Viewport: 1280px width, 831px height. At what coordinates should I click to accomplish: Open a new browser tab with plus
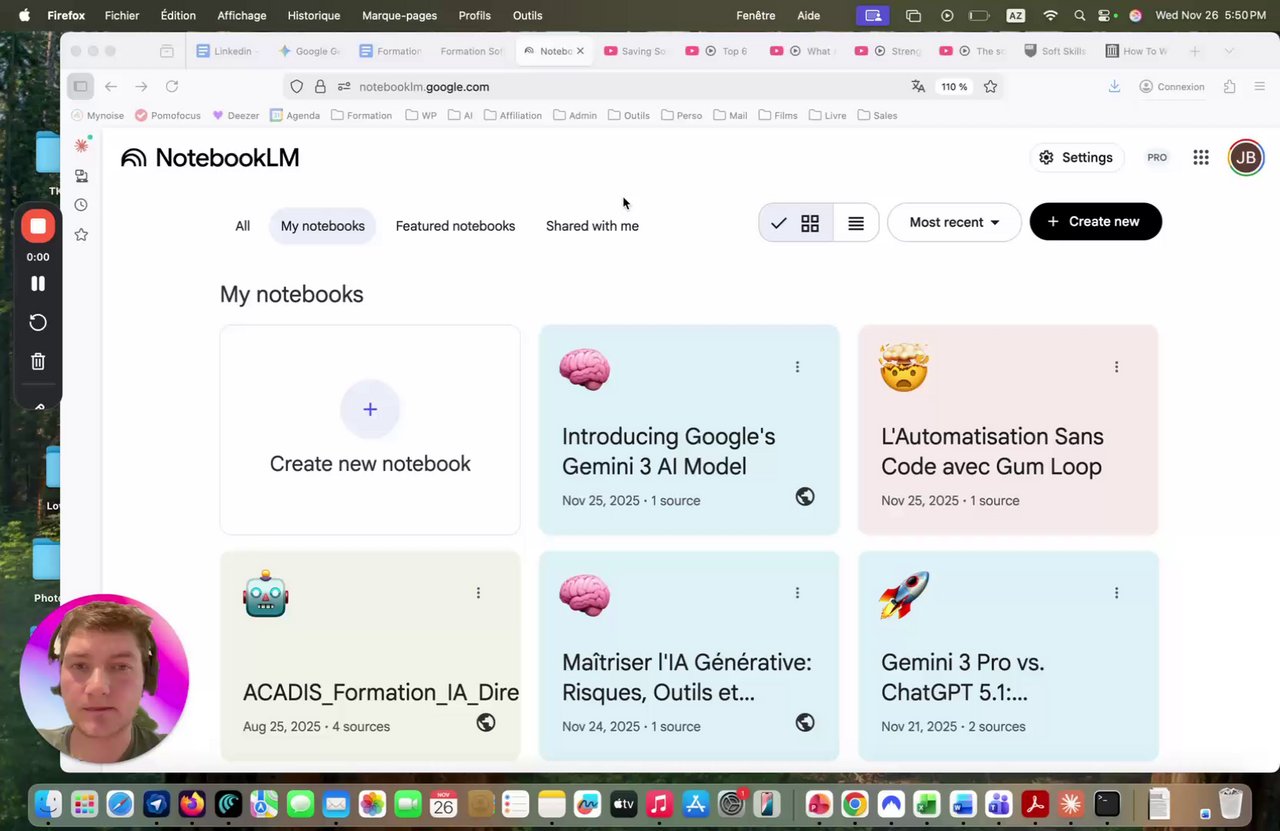tap(1194, 51)
